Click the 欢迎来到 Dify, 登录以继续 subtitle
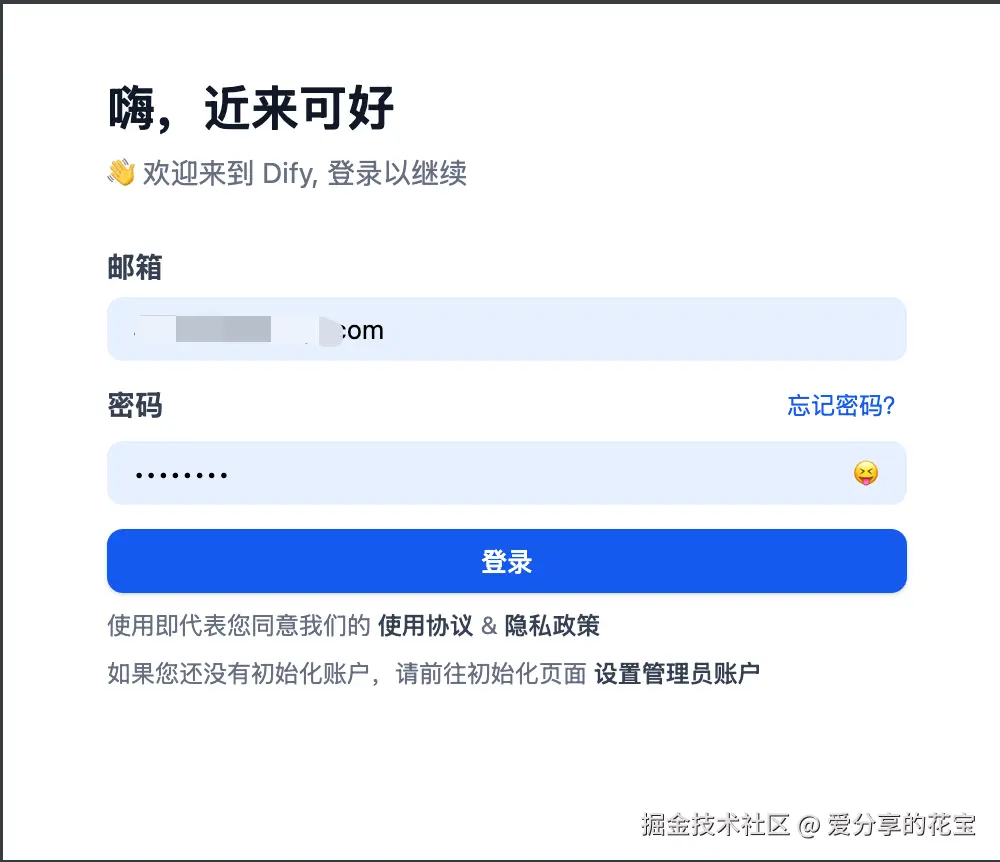Image resolution: width=1000 pixels, height=862 pixels. tap(304, 174)
